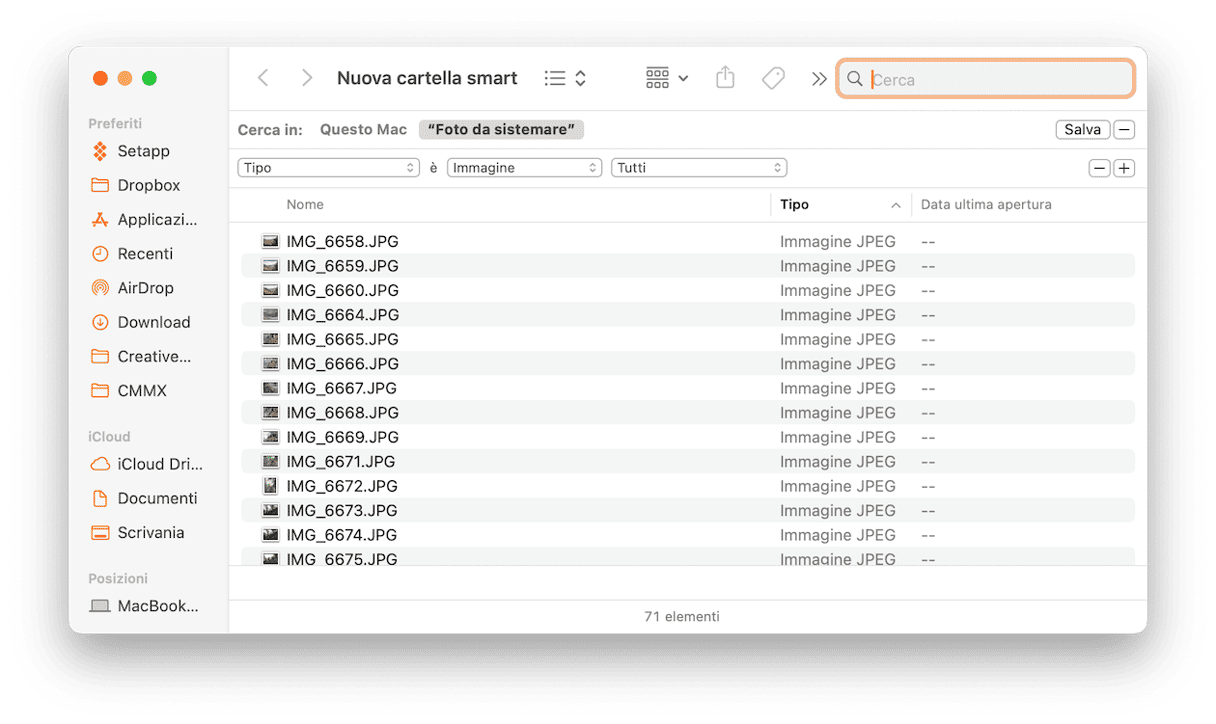Click the Share toolbar icon
The width and height of the screenshot is (1216, 724).
point(726,78)
